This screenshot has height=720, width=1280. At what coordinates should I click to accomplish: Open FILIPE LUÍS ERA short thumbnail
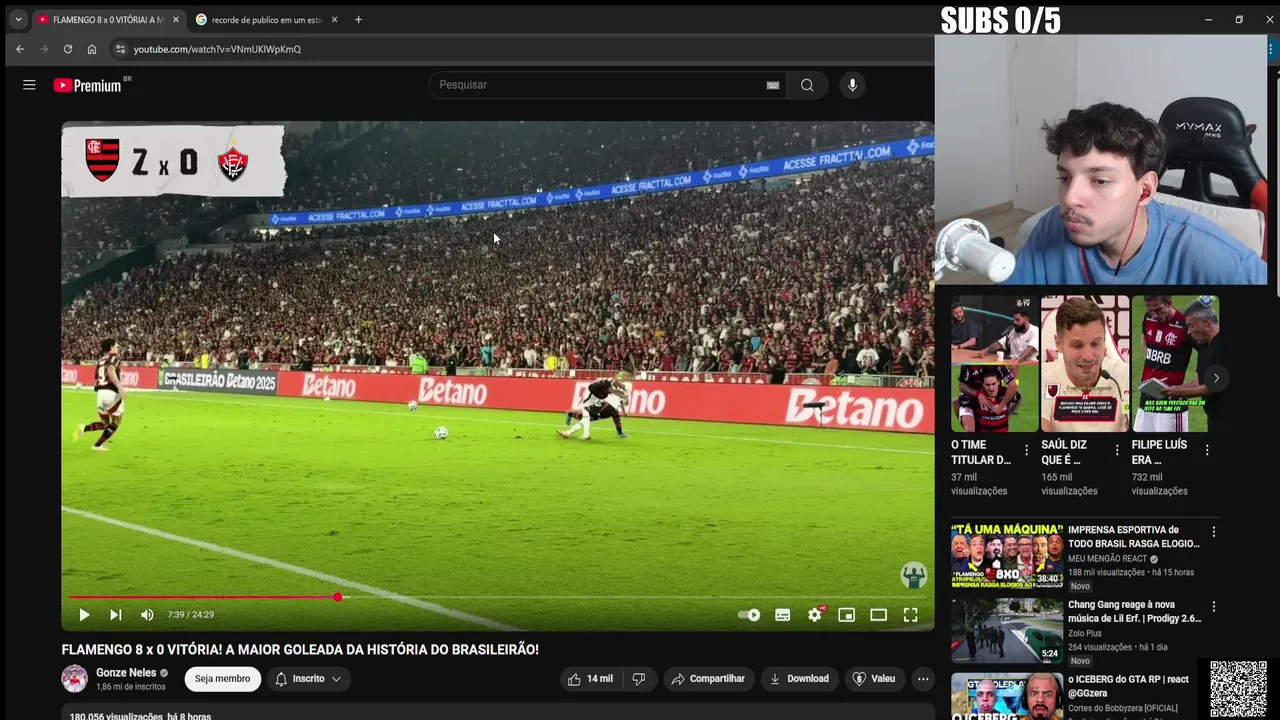(1175, 363)
